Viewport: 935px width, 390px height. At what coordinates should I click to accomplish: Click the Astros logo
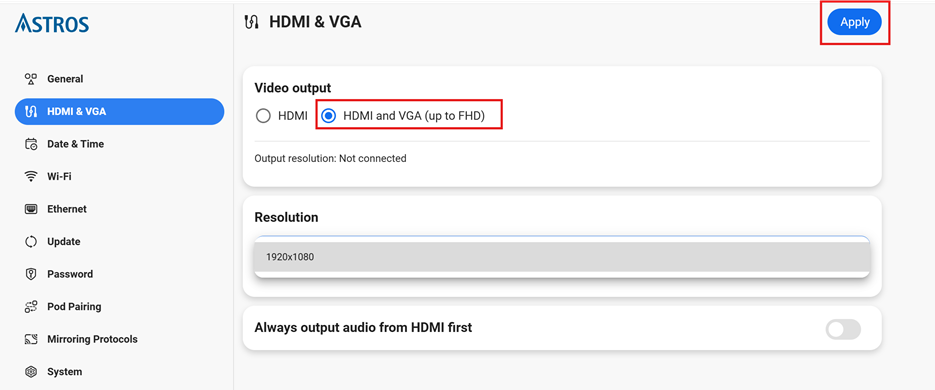coord(52,23)
